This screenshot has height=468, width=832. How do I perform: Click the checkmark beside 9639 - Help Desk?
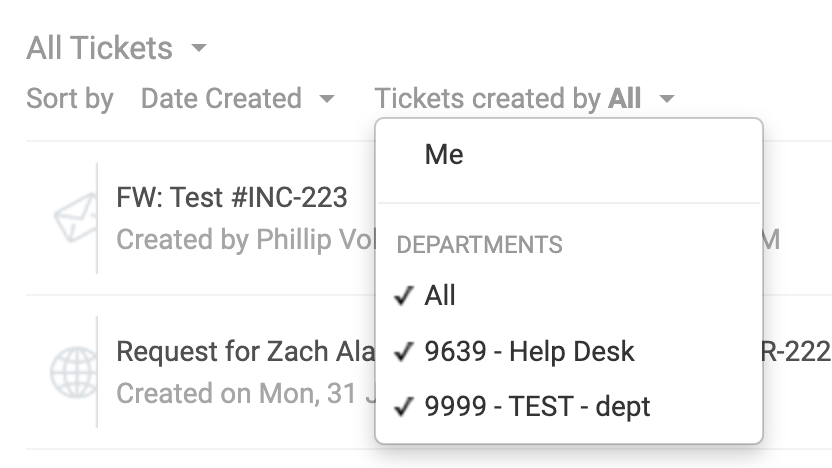point(404,351)
